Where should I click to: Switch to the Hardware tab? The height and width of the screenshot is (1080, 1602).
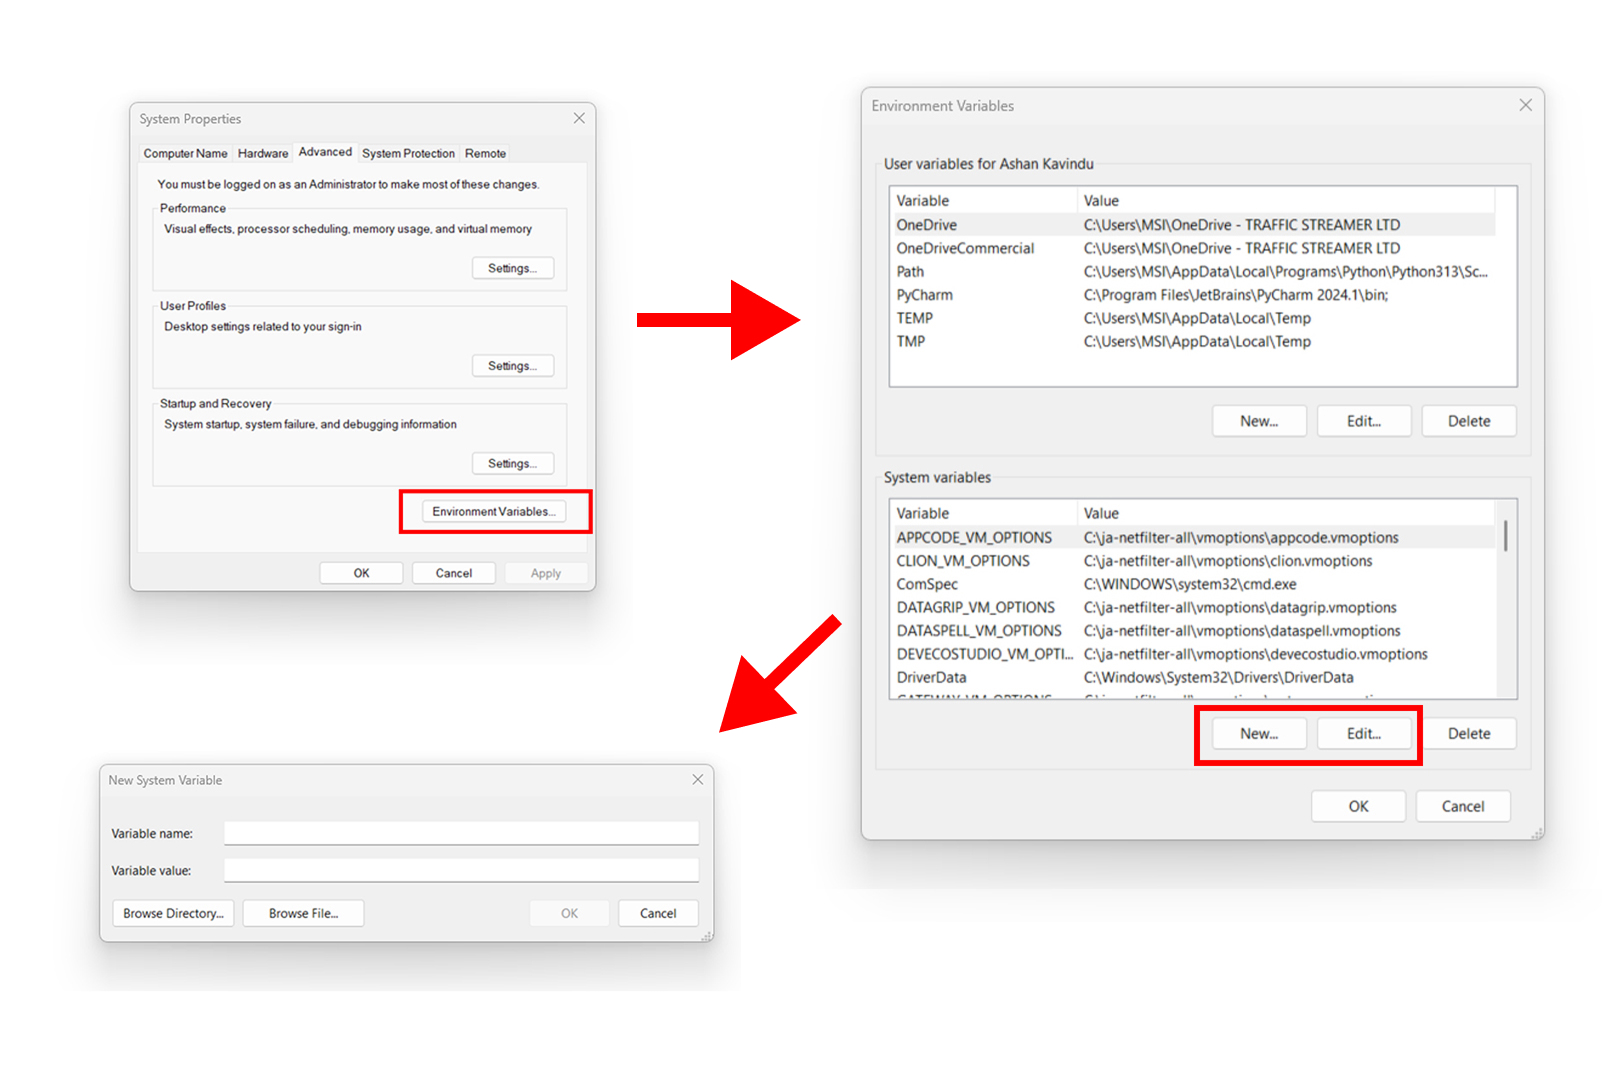coord(263,153)
